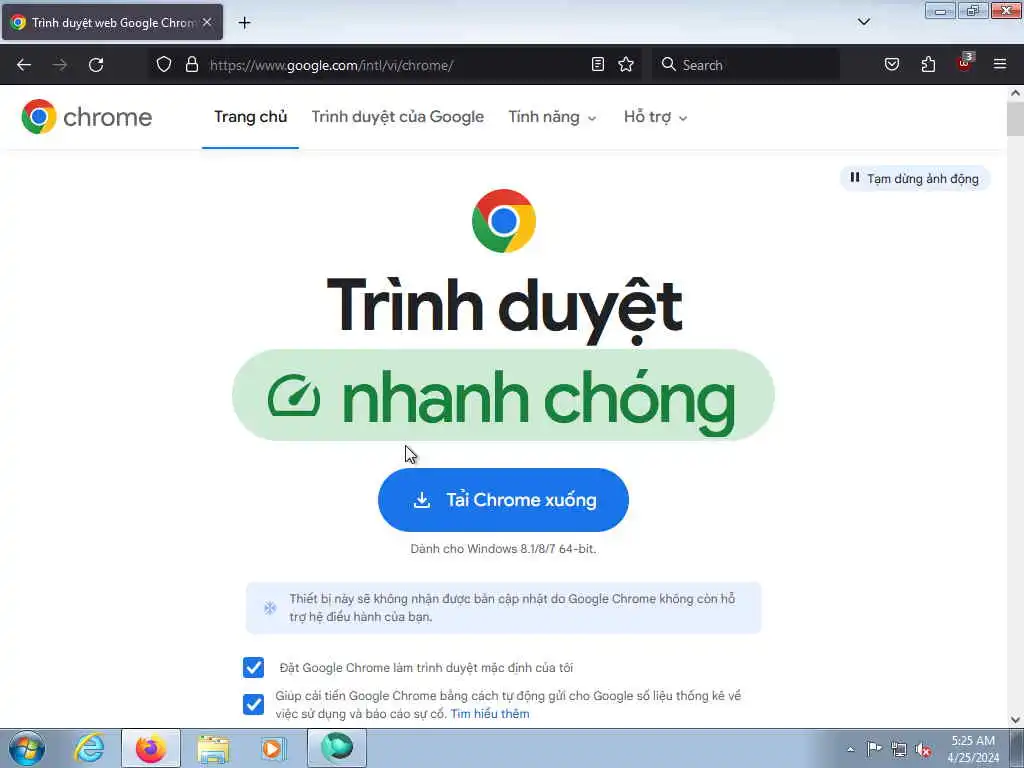Show hidden tray icons arrow
Viewport: 1024px width, 768px height.
tap(850, 750)
